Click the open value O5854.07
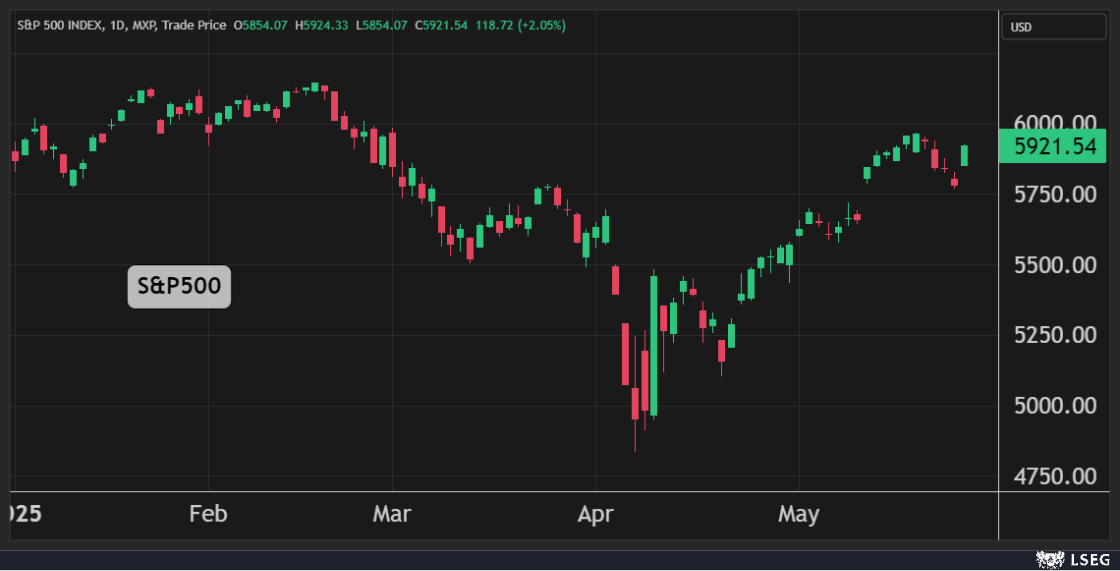 [x=260, y=25]
